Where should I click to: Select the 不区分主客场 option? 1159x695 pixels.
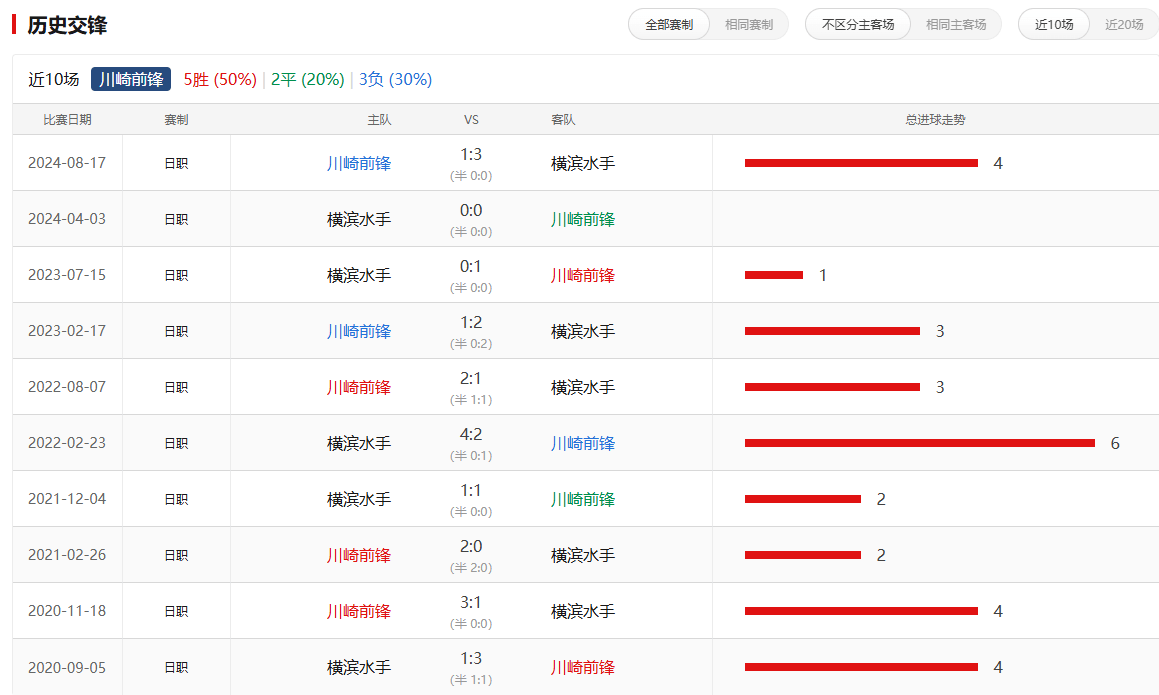(857, 24)
